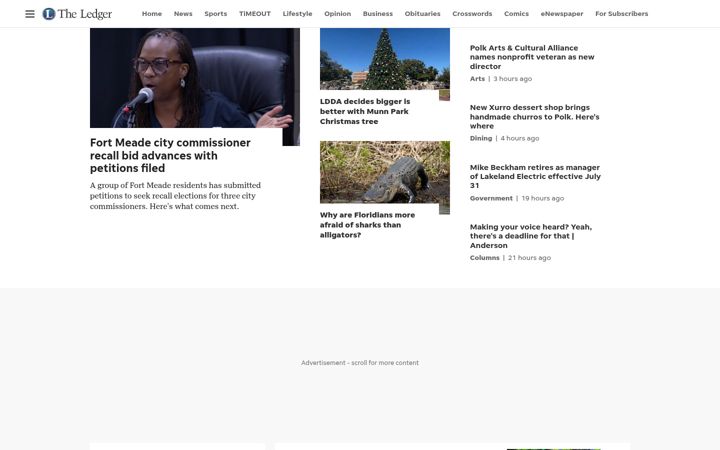Go to the Home nav item
The image size is (720, 450).
tap(152, 14)
